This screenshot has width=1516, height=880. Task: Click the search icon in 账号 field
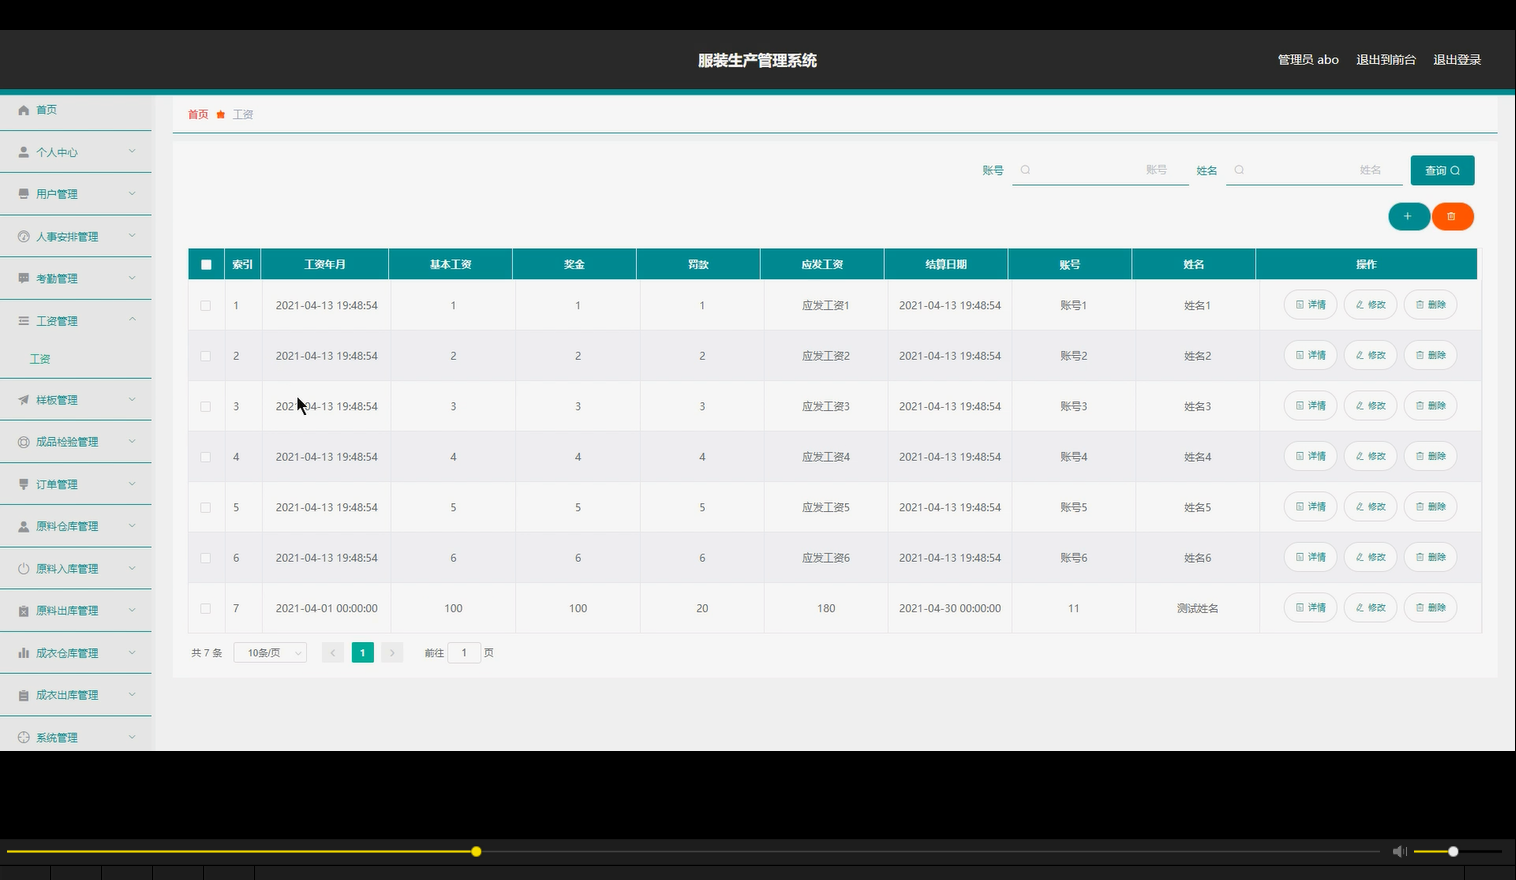coord(1025,170)
